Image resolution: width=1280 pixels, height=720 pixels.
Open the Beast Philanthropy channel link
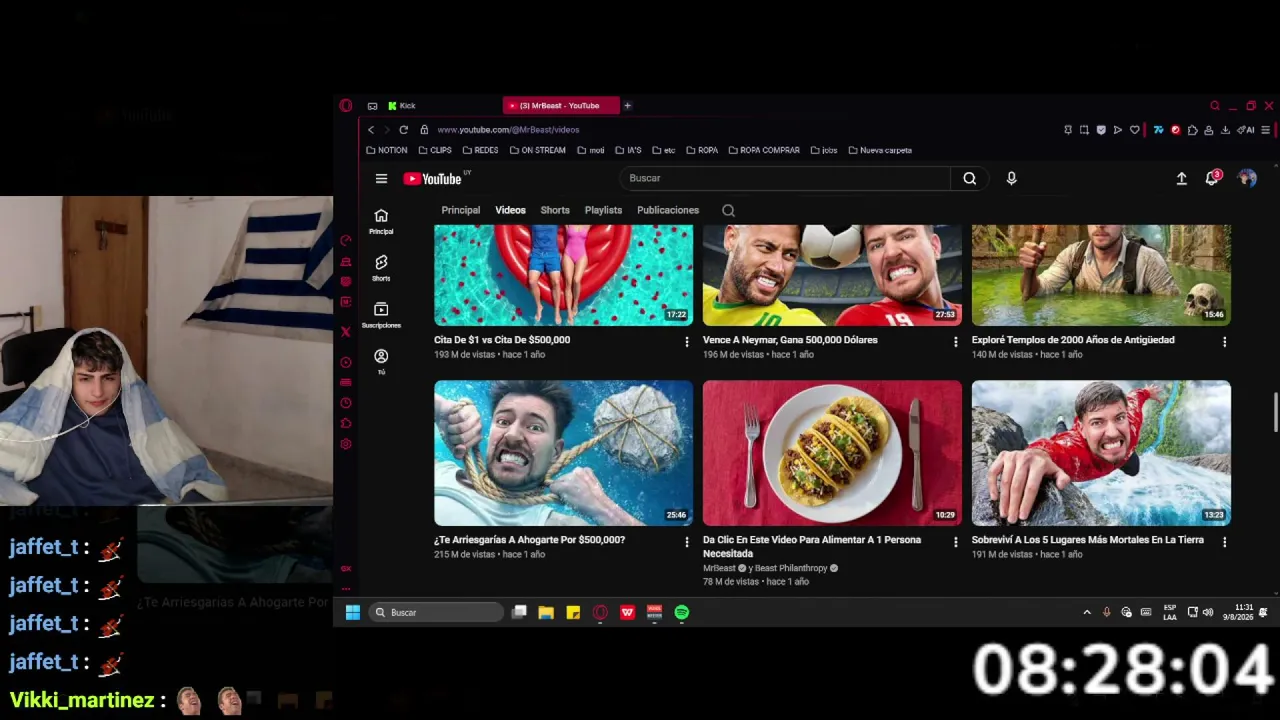pos(791,569)
